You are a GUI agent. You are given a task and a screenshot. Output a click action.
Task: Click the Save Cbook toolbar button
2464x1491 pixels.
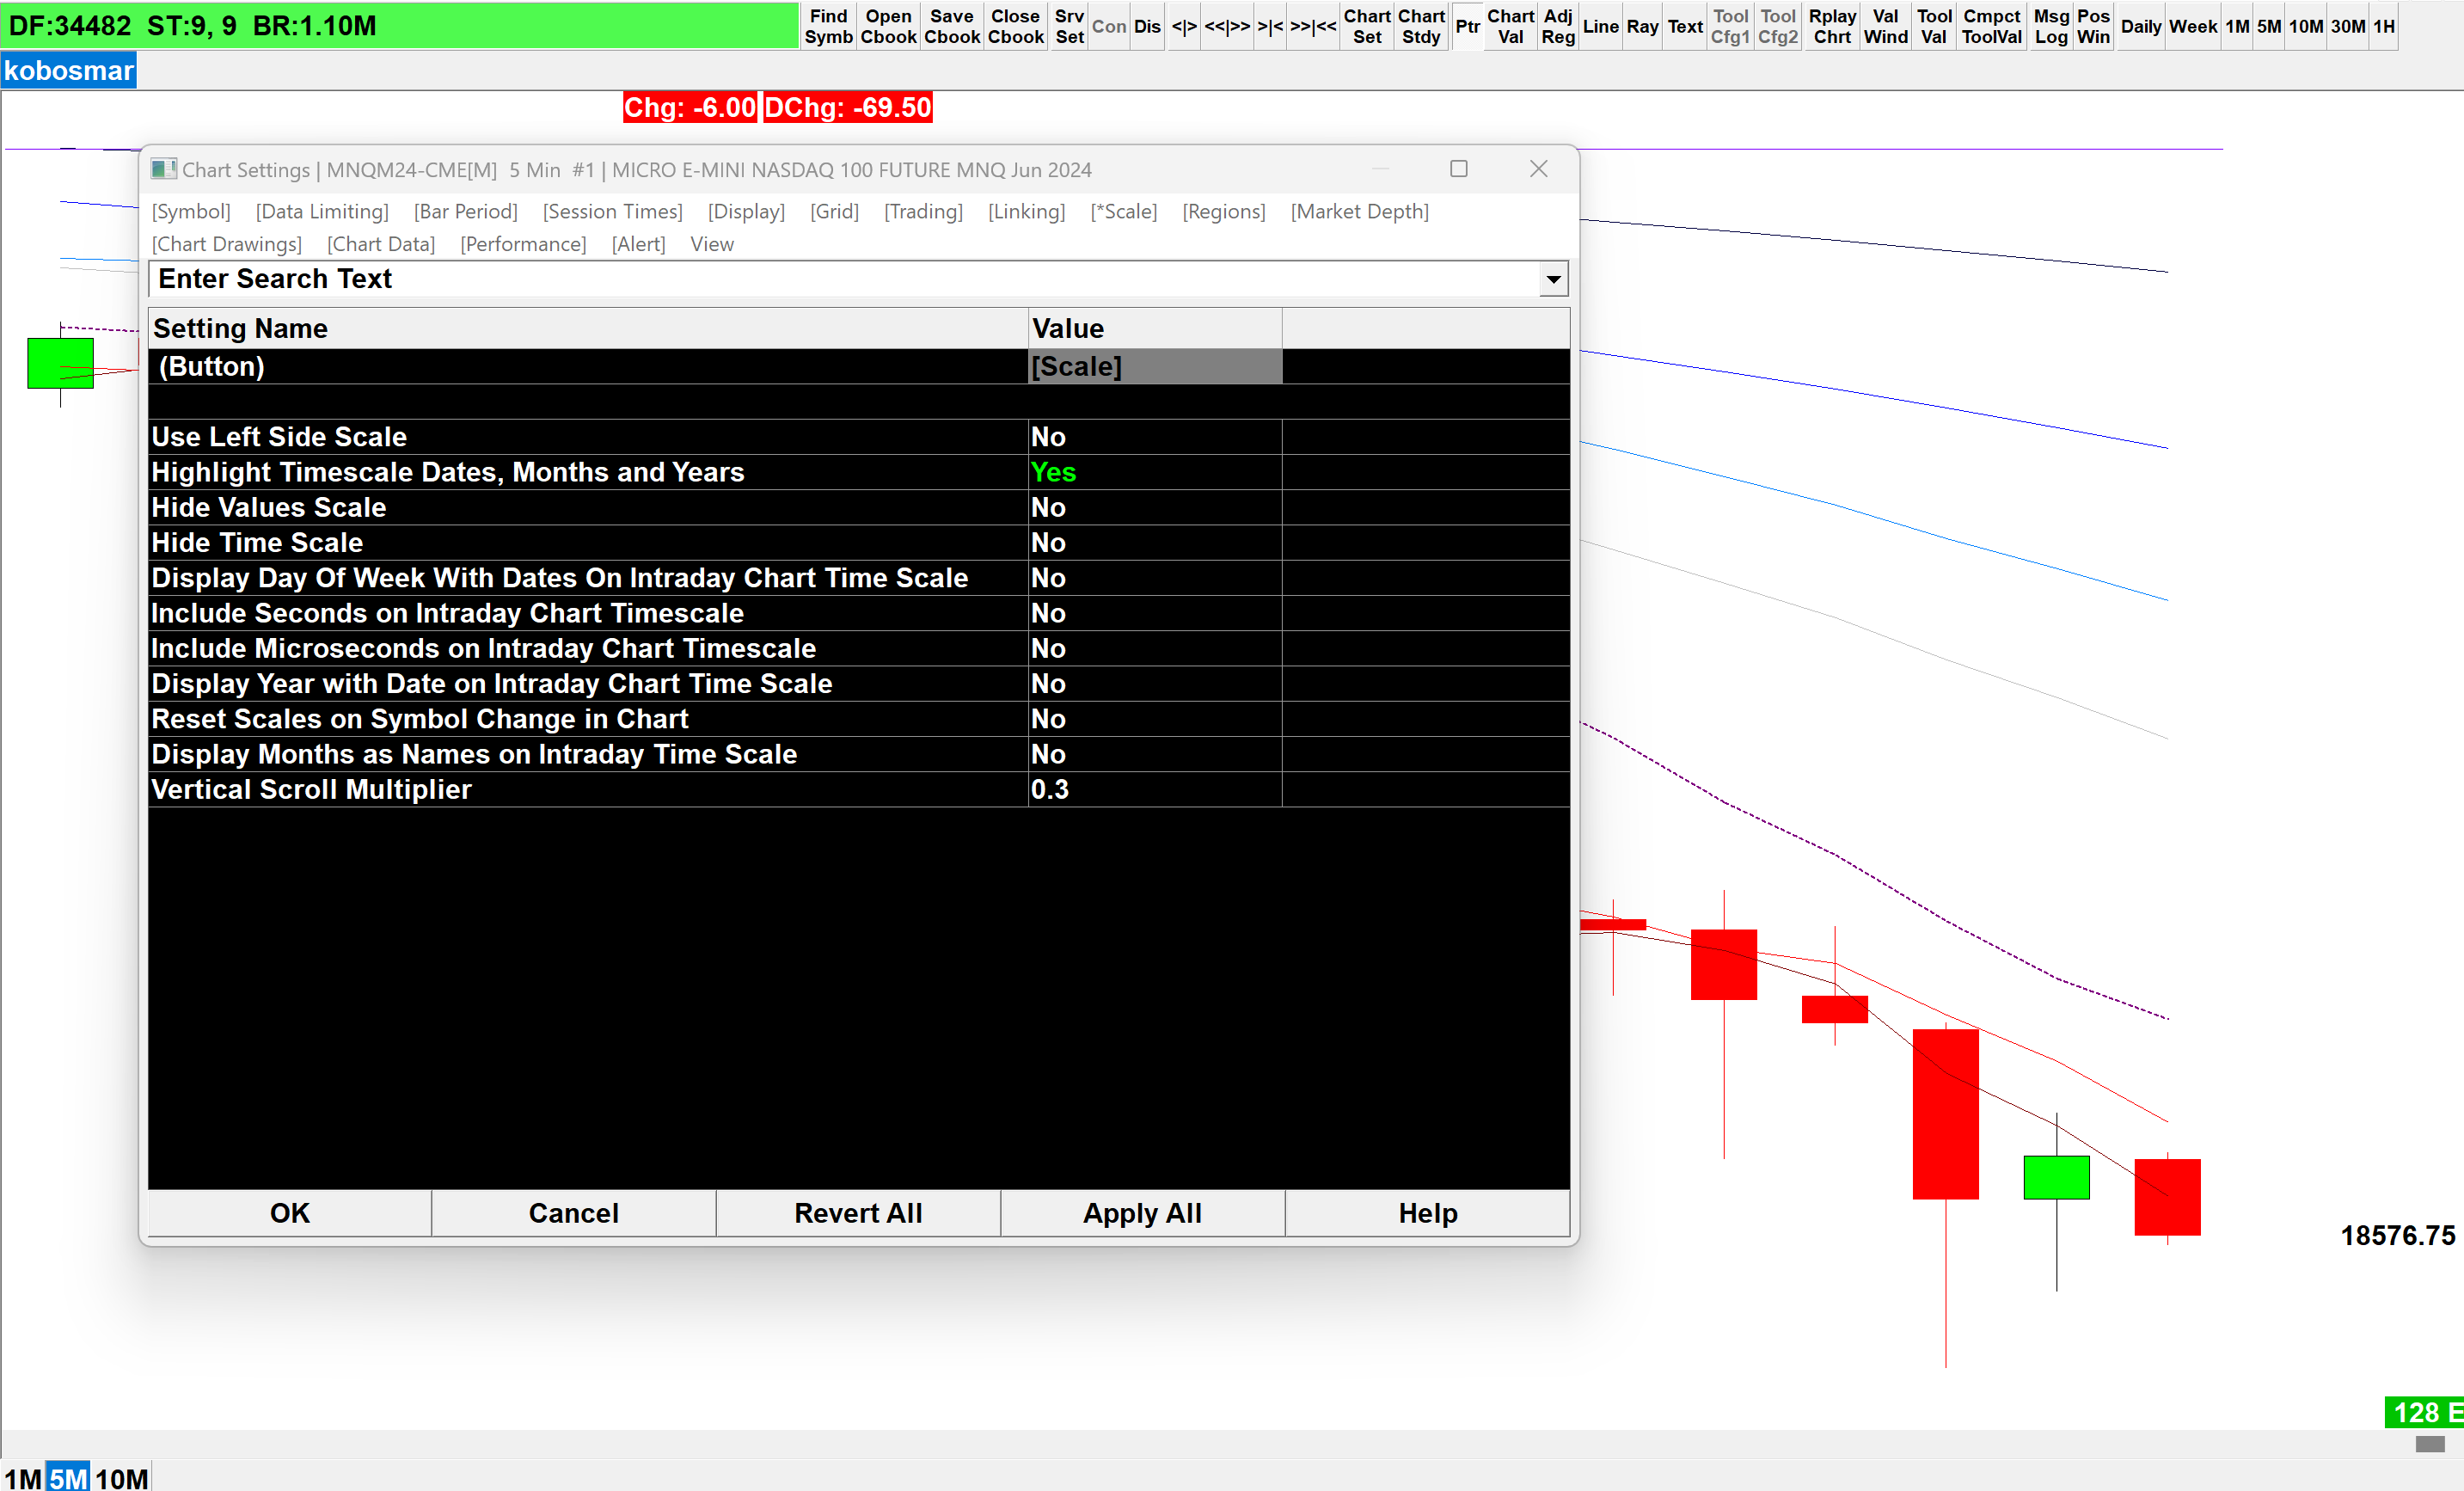(x=951, y=26)
